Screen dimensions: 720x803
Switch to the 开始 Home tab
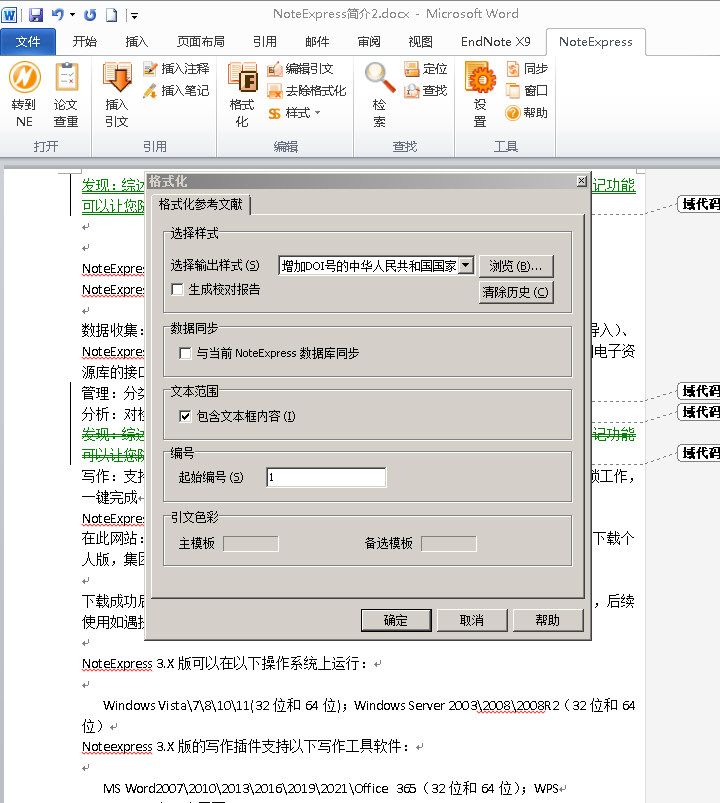pos(84,41)
